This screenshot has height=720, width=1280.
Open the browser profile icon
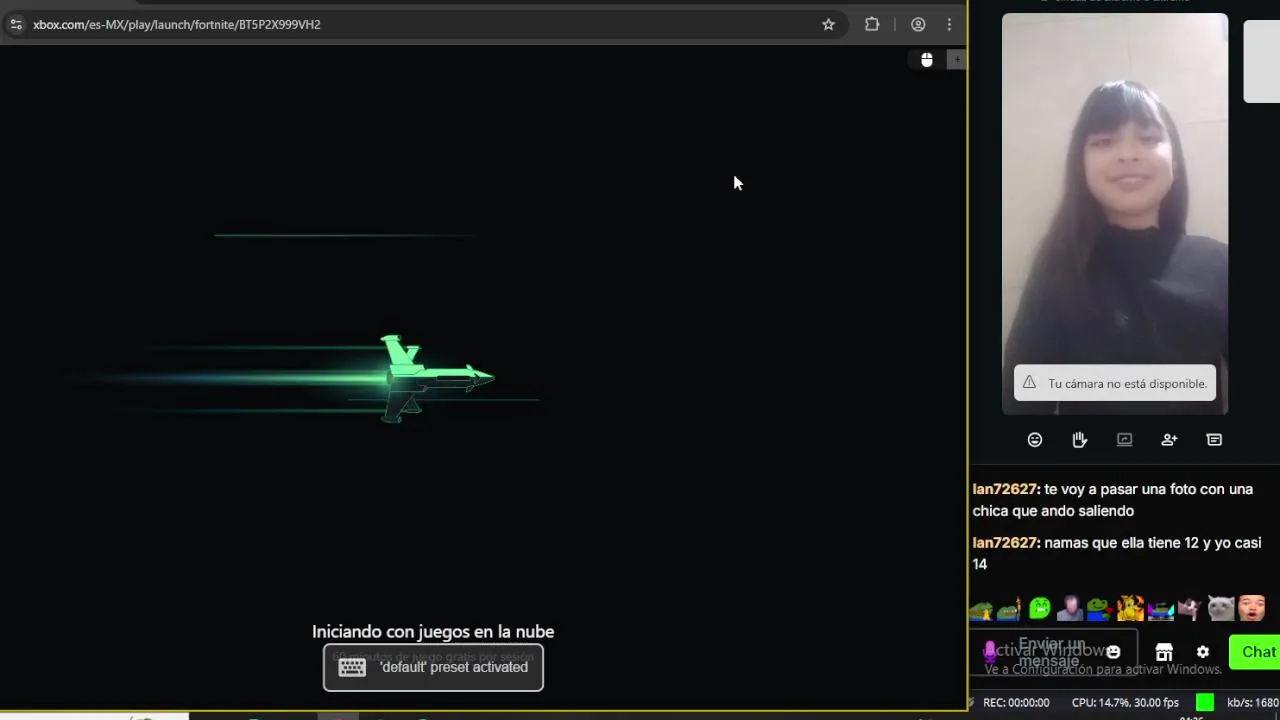[918, 24]
